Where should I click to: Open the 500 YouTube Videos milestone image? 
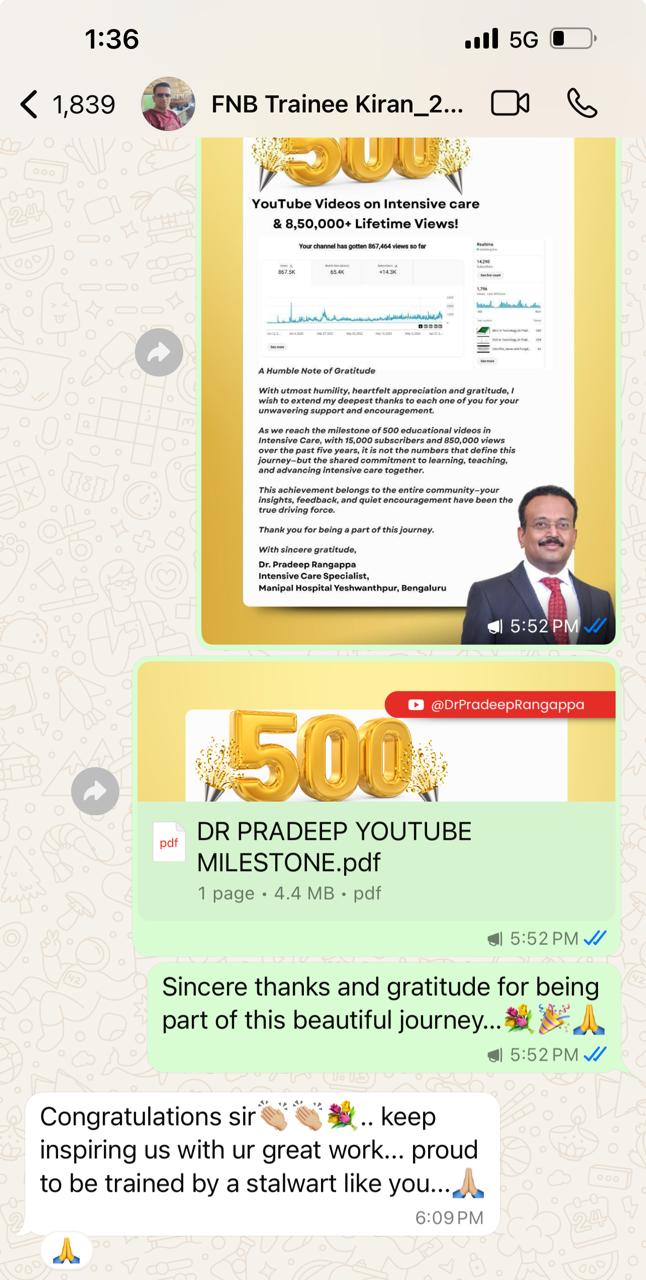pyautogui.click(x=409, y=390)
